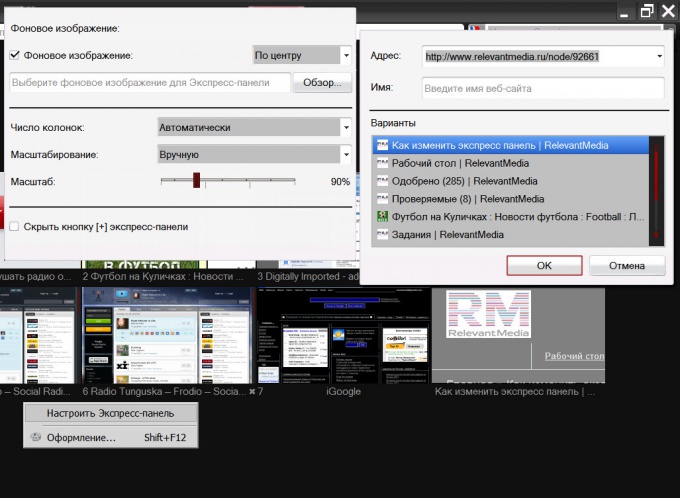680x498 pixels.
Task: Select Настроить Экспресс-панель menu item
Action: [111, 413]
